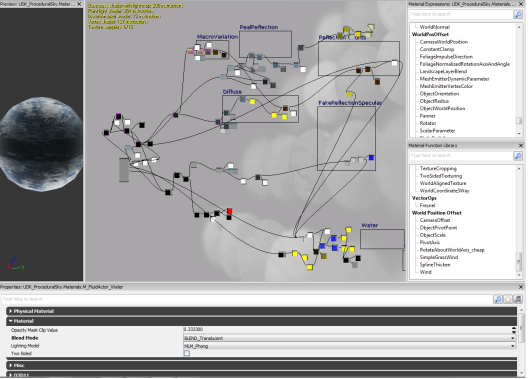Select the MacroVariation comment label
Image resolution: width=529 pixels, height=379 pixels.
217,37
